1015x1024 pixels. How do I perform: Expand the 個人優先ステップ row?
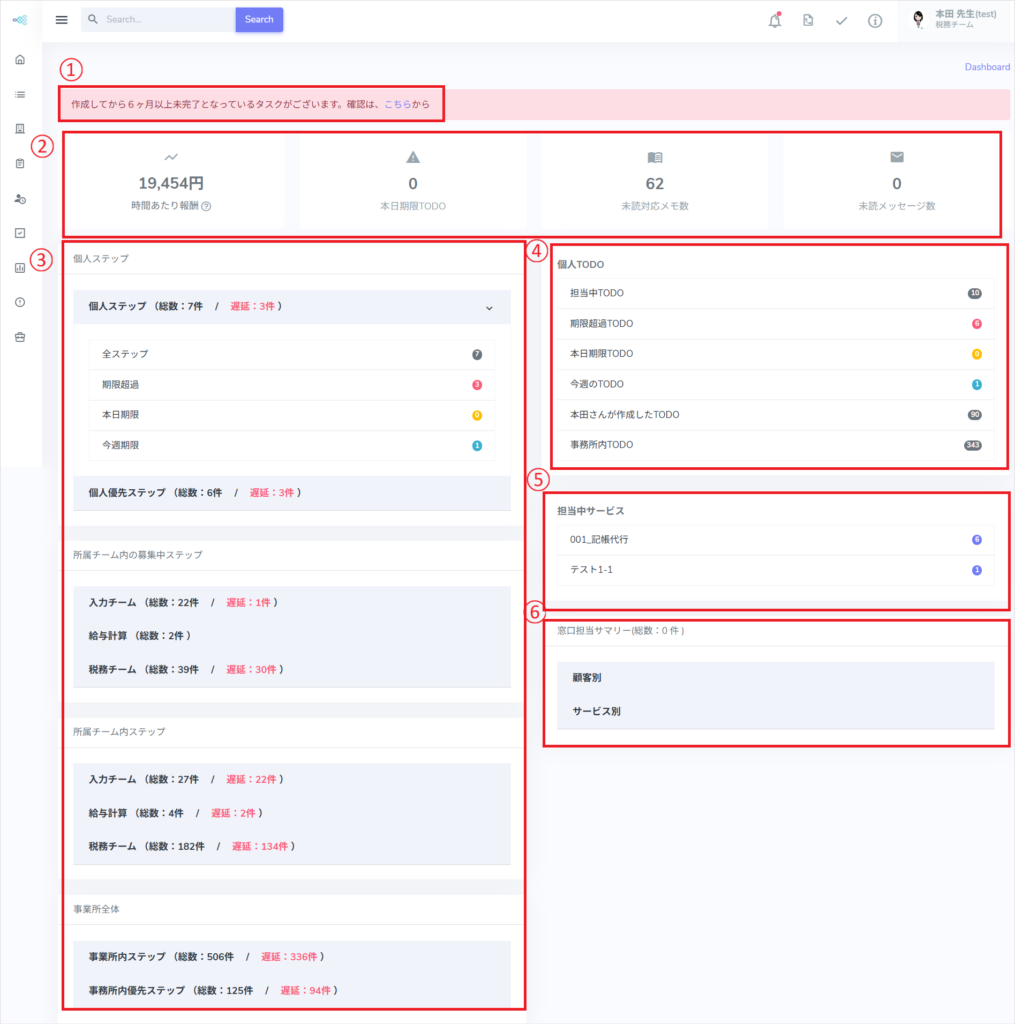pyautogui.click(x=292, y=492)
